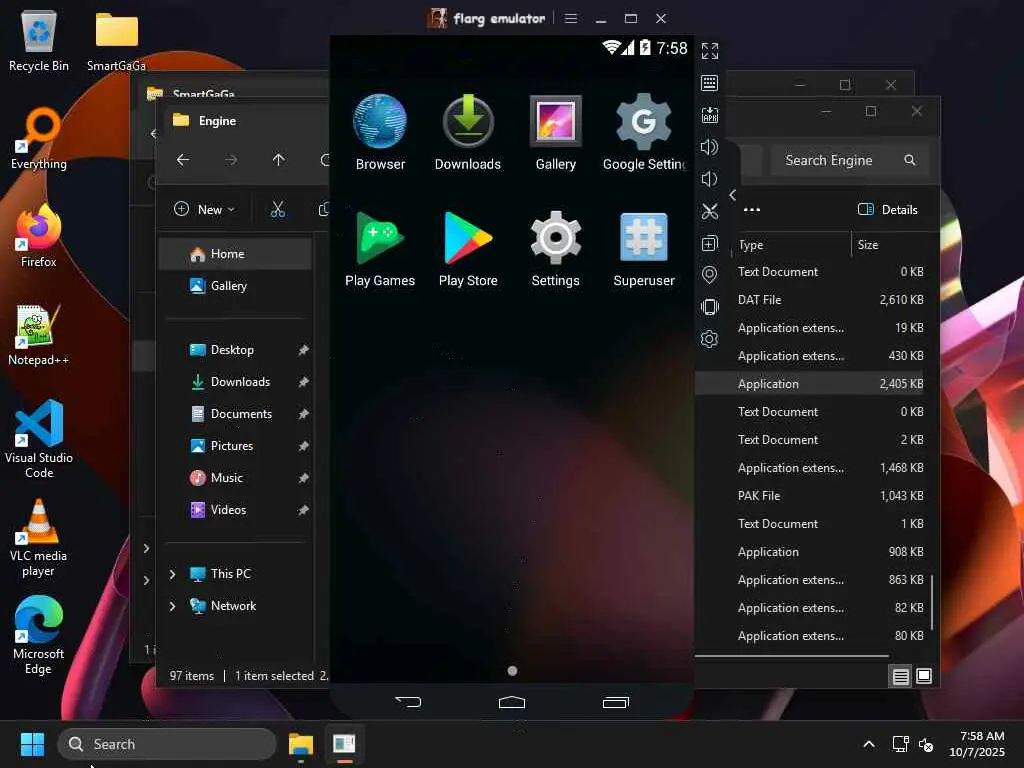Open the New dropdown in Explorer
The image size is (1024, 768).
click(204, 209)
